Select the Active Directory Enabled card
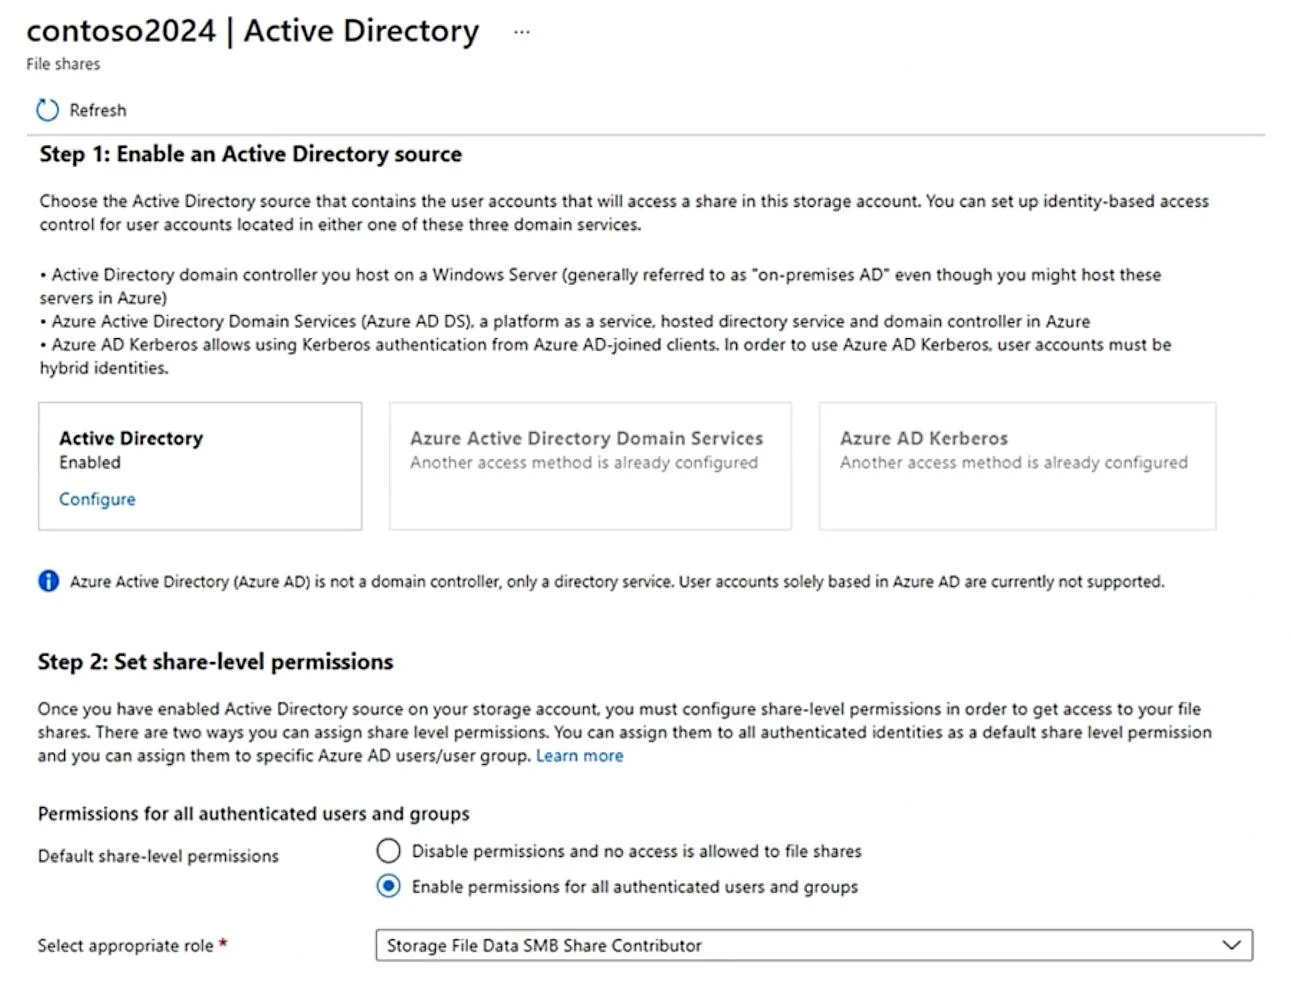 pos(200,466)
